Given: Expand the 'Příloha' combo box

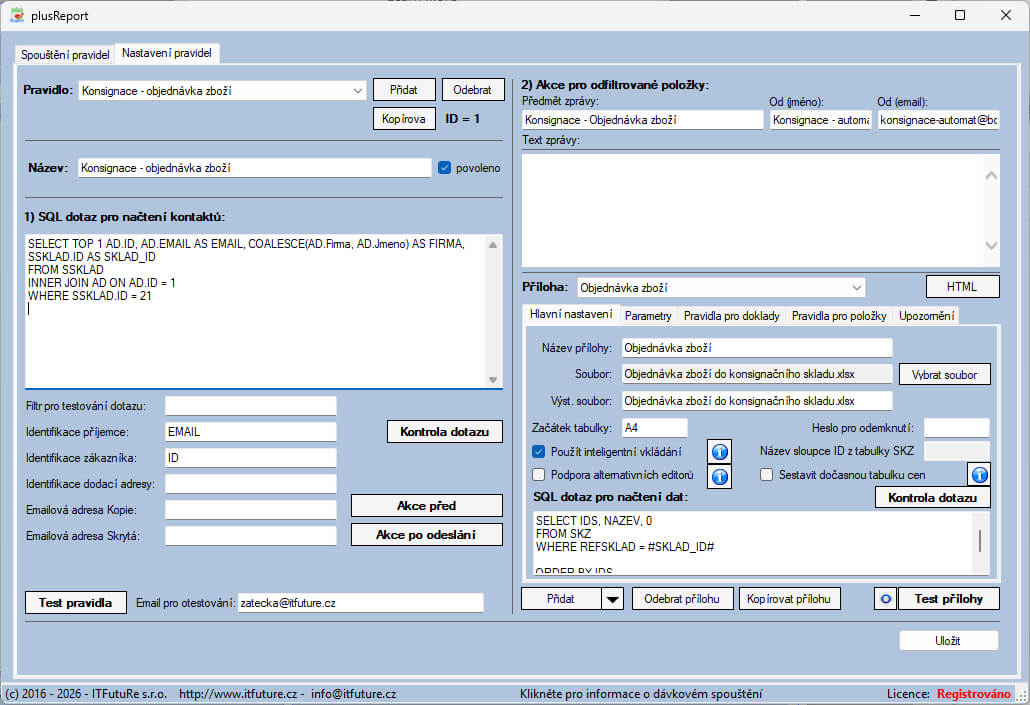Looking at the screenshot, I should click(x=856, y=287).
